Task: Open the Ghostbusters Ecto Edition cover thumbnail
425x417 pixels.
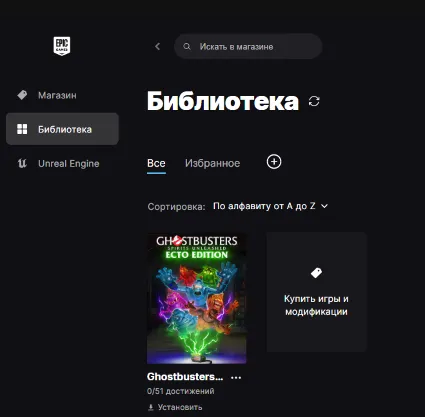Action: click(197, 298)
